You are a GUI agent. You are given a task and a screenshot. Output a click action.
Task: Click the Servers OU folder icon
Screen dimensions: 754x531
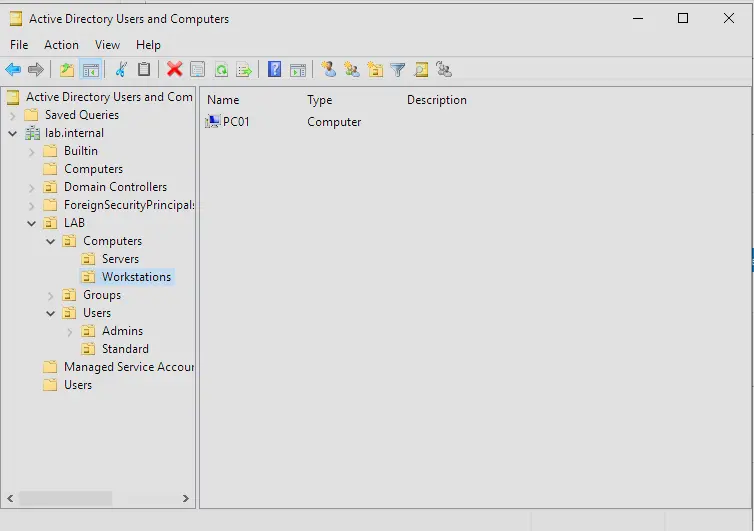88,259
